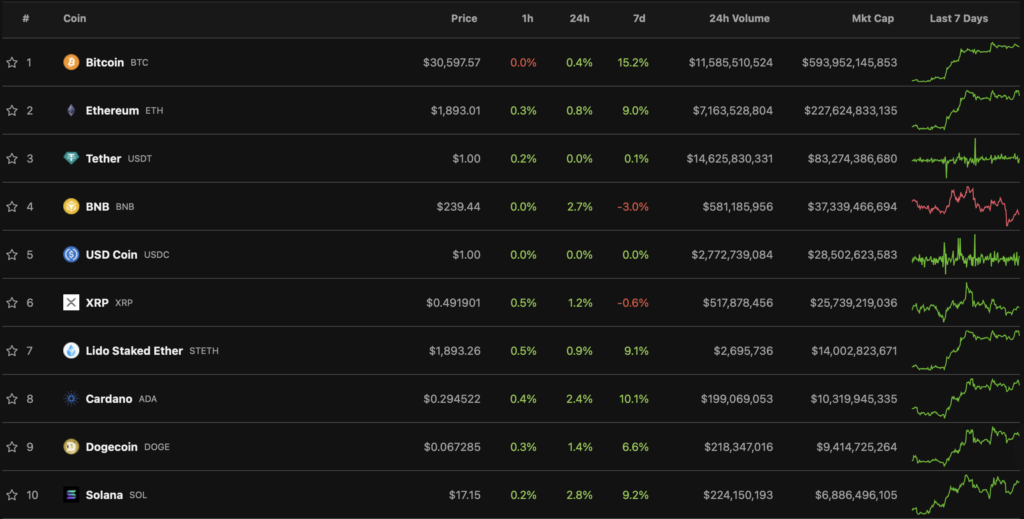Sort coins by Mkt Cap header
Image resolution: width=1024 pixels, height=519 pixels.
874,18
